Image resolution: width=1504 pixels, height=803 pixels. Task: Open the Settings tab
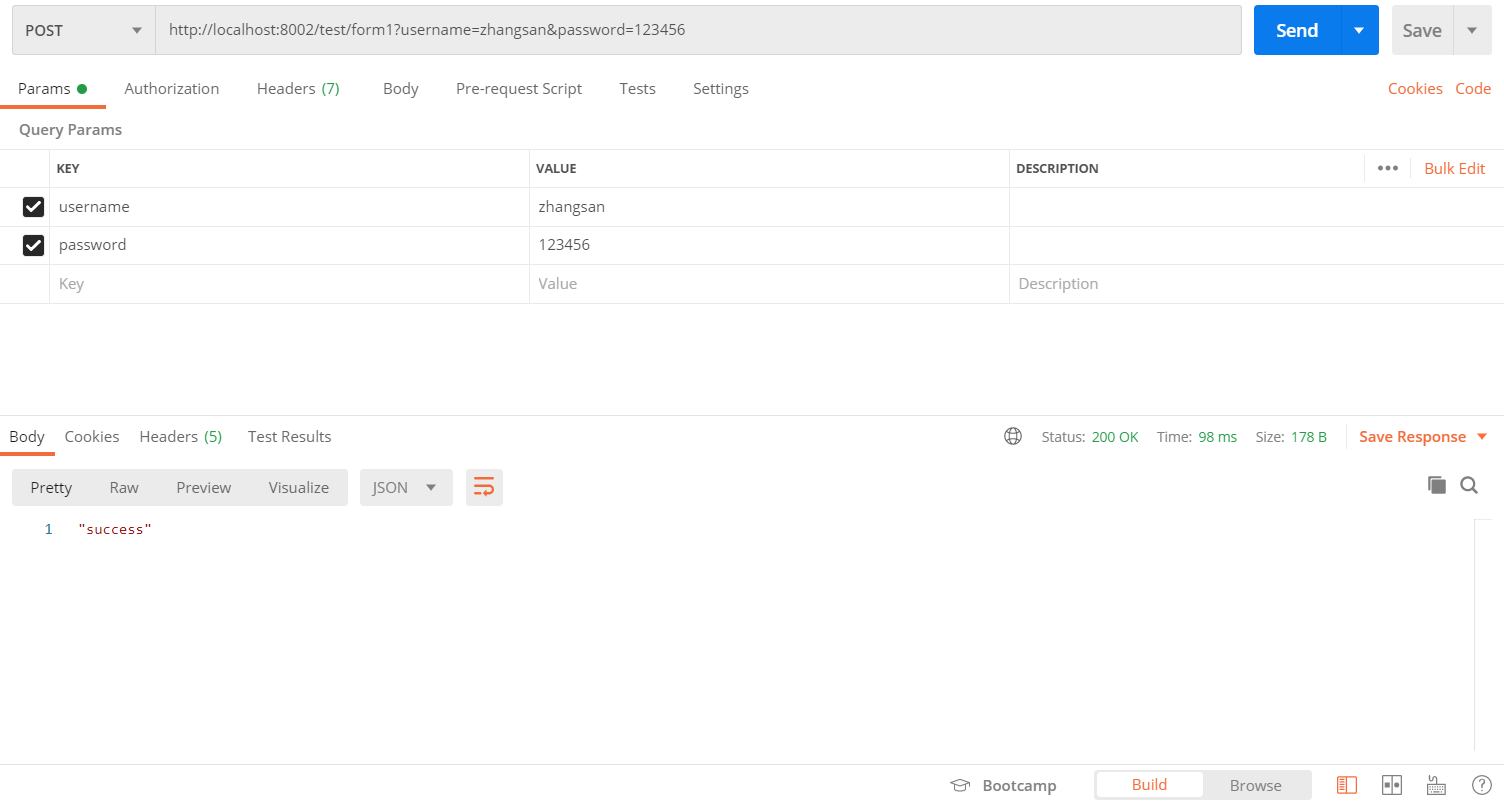(721, 88)
